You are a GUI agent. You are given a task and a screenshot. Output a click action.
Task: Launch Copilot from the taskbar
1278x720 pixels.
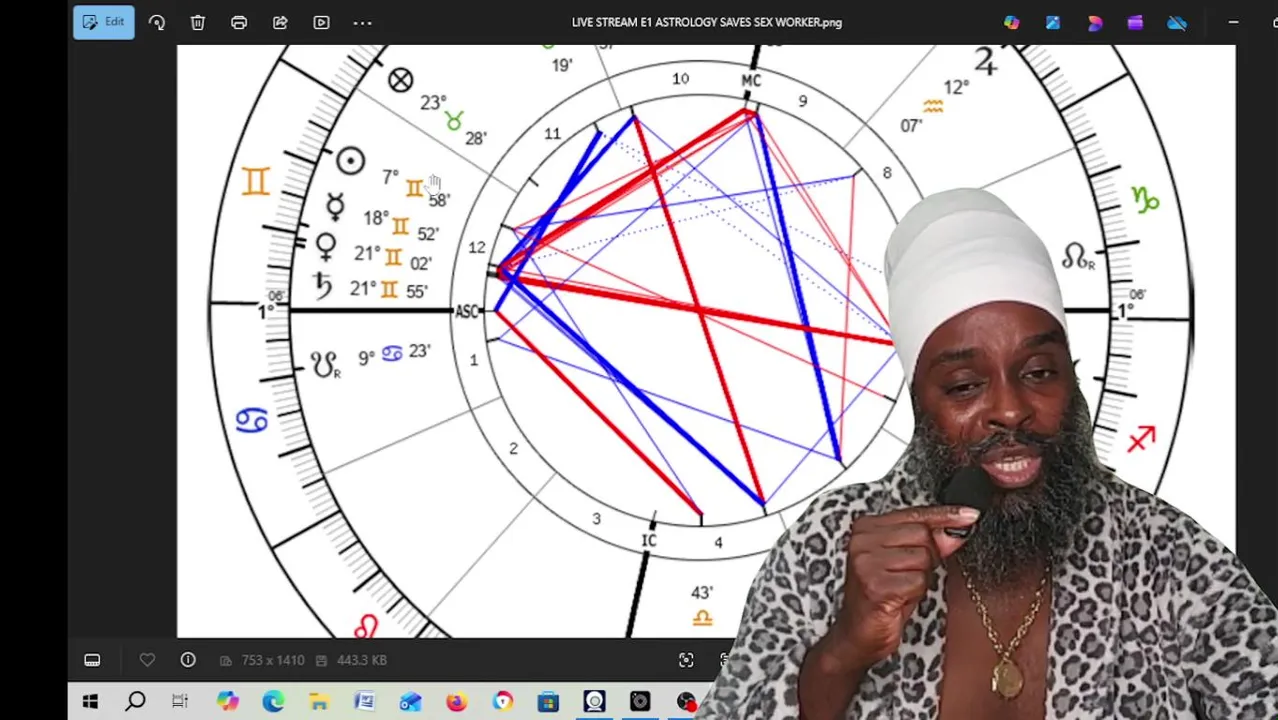227,702
